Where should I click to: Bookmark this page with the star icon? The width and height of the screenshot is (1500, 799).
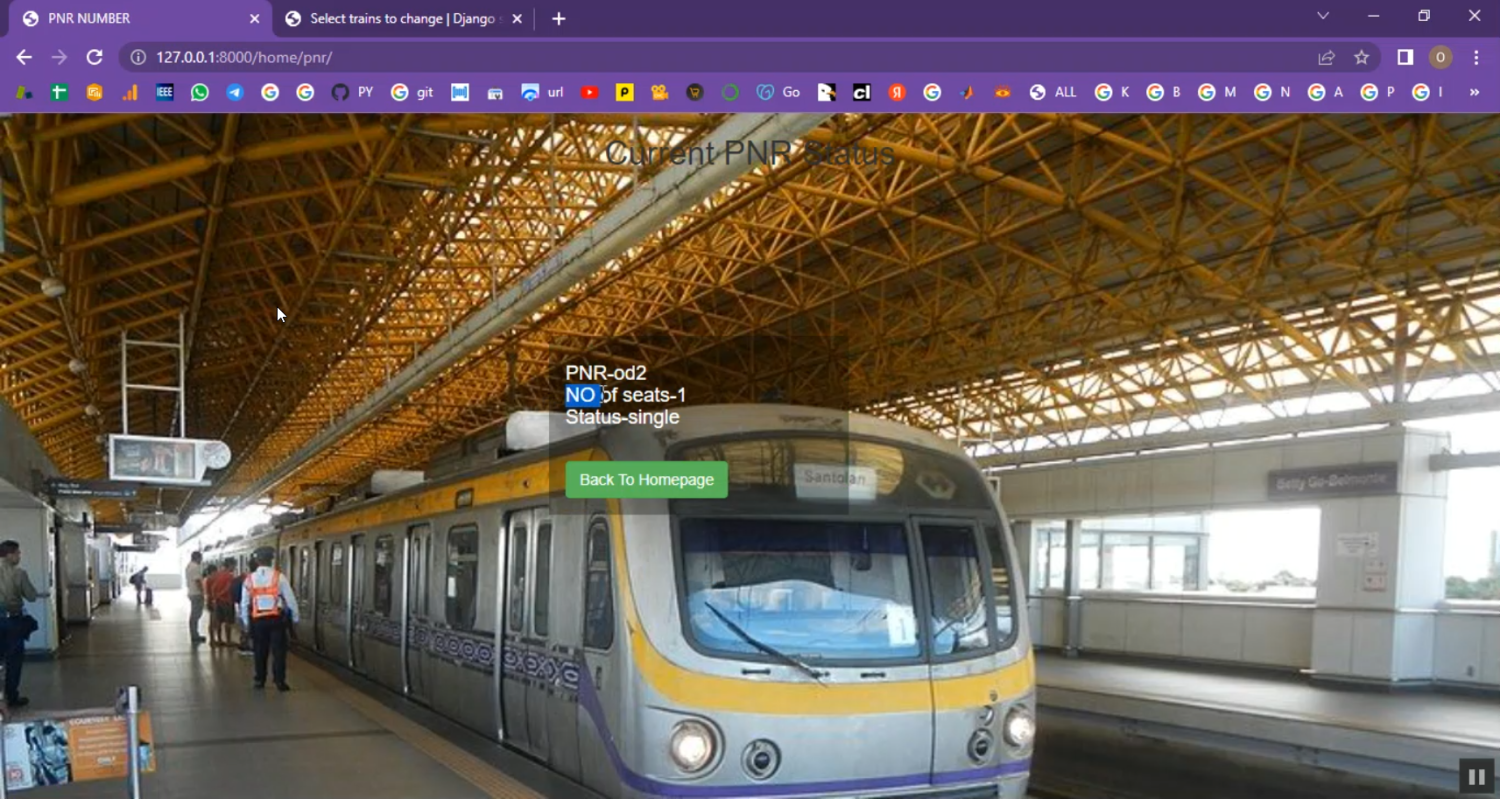coord(1361,57)
